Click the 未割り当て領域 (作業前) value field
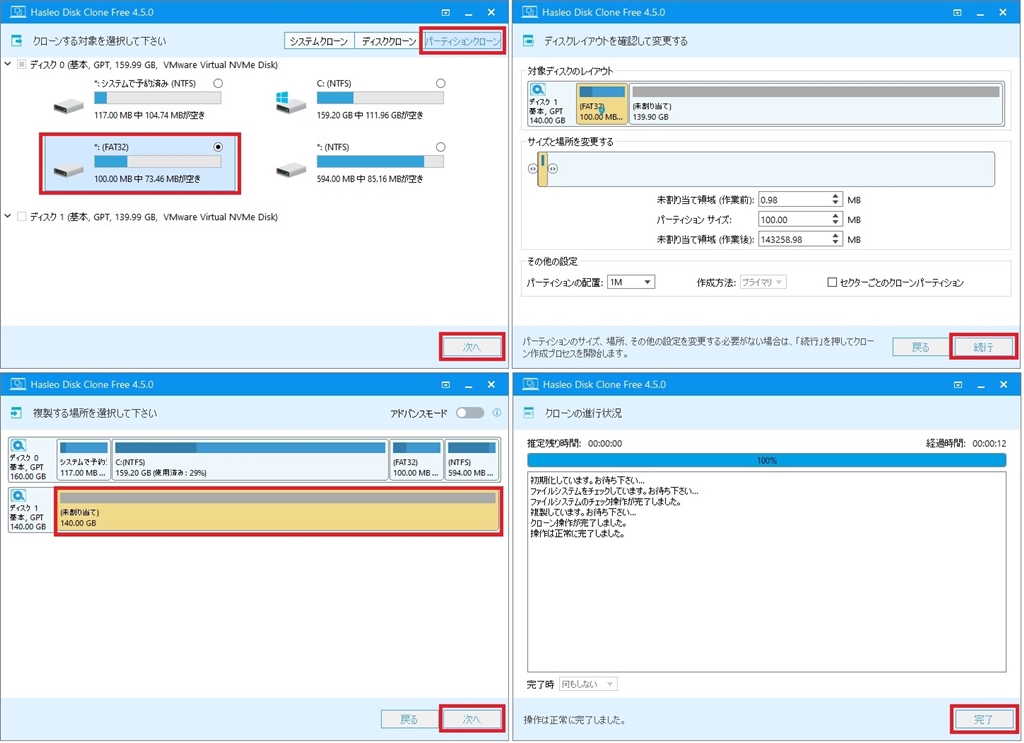Screen dimensions: 1024x743 pyautogui.click(x=794, y=200)
